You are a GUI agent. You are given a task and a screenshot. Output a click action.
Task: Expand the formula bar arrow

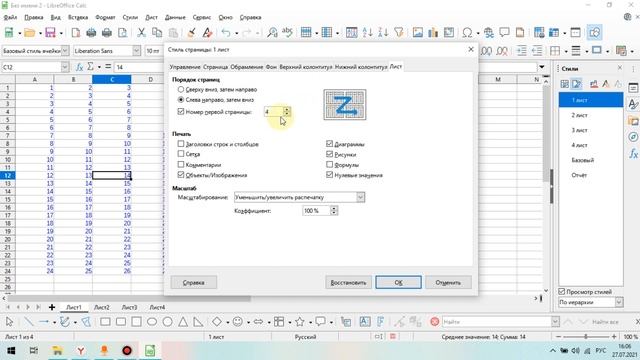[542, 67]
